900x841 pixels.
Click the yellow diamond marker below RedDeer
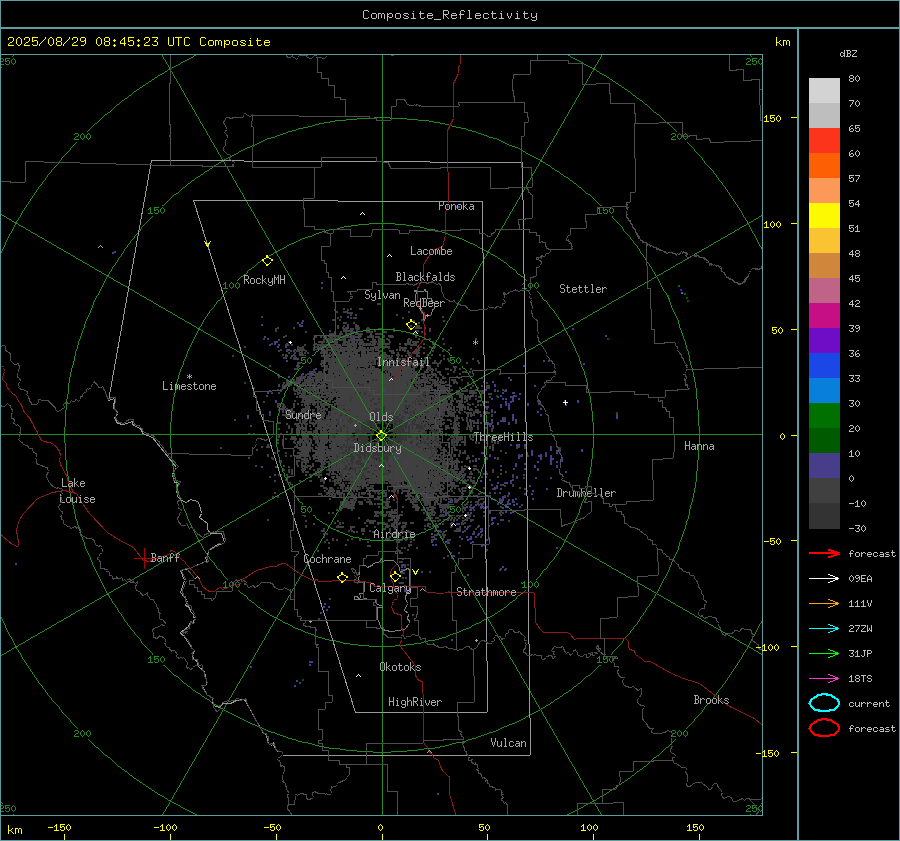pos(411,325)
